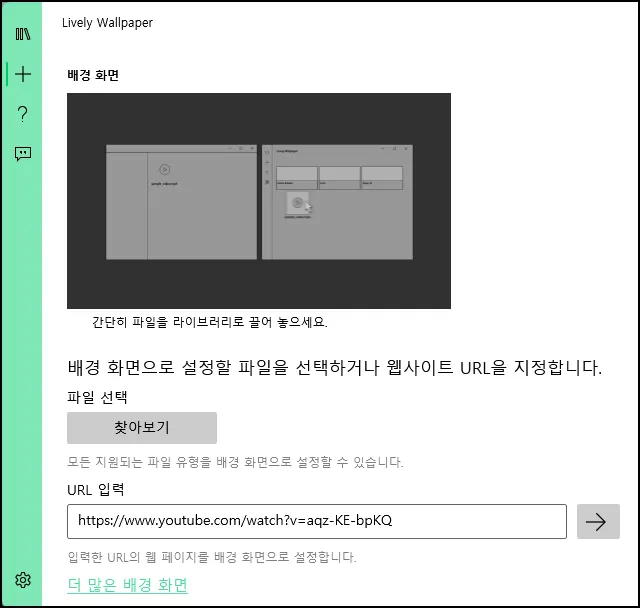Click the 모든 지원되는 파일 유형 hint text
Viewport: 640px width, 608px height.
[x=235, y=462]
